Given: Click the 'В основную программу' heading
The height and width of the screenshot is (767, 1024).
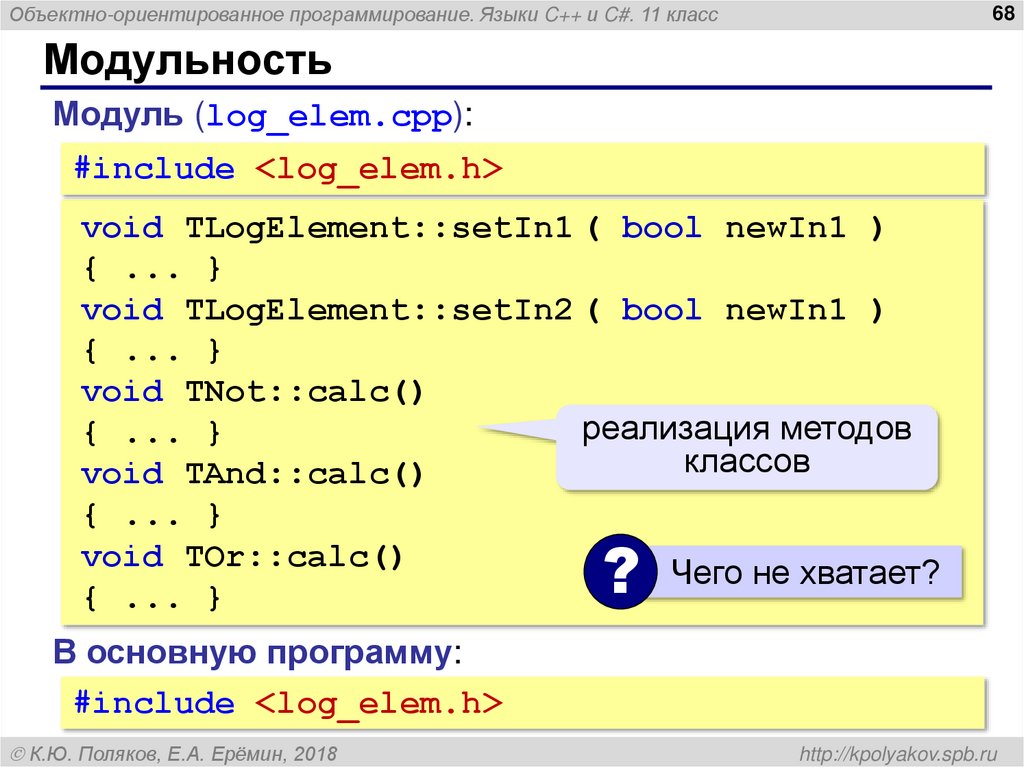Looking at the screenshot, I should [253, 652].
